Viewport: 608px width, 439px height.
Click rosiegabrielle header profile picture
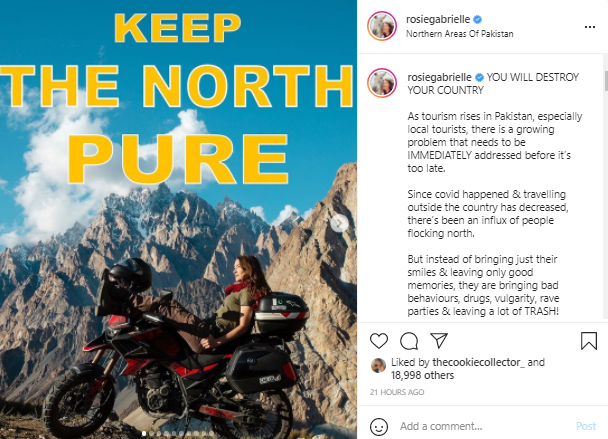click(x=382, y=26)
